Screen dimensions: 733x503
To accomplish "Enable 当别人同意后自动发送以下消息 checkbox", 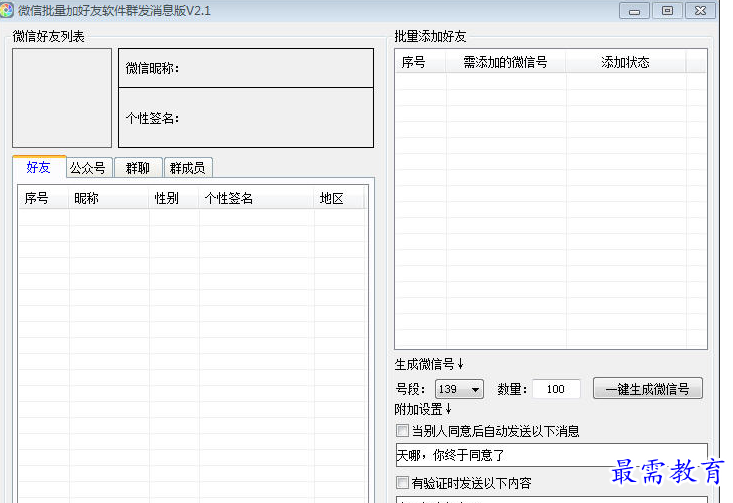I will coord(402,430).
